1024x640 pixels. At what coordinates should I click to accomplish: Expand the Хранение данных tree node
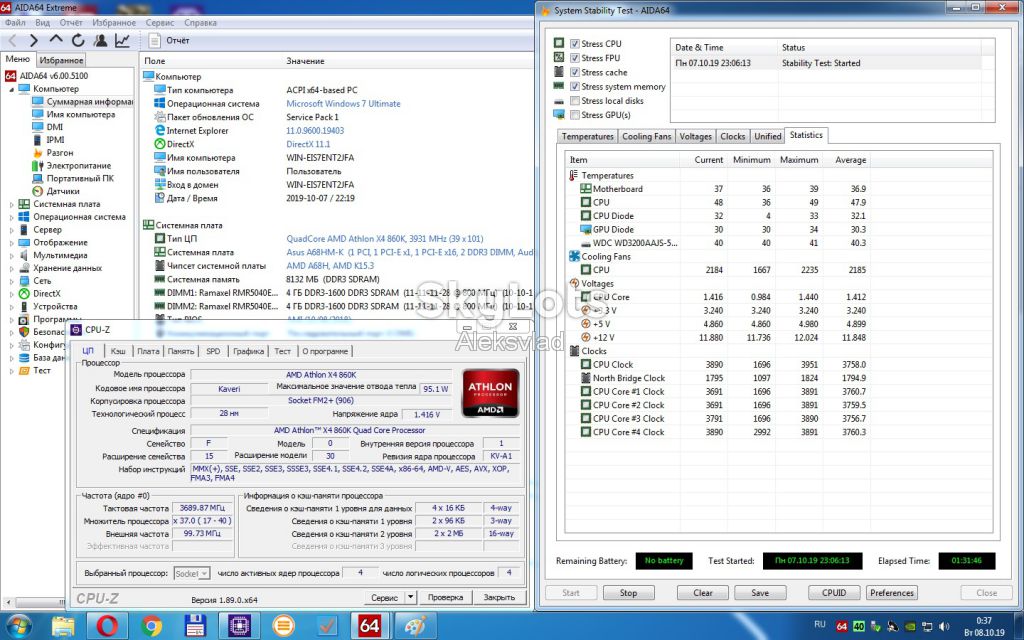pyautogui.click(x=11, y=268)
